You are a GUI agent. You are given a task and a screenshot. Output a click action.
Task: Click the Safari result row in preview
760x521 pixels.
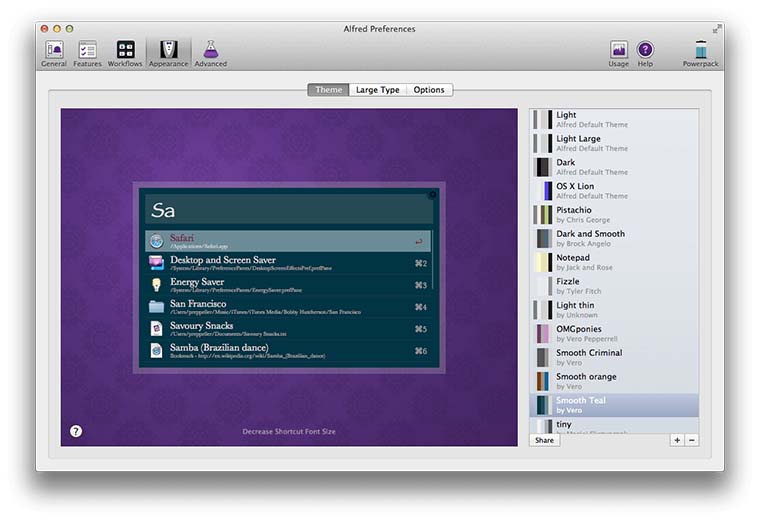[288, 241]
